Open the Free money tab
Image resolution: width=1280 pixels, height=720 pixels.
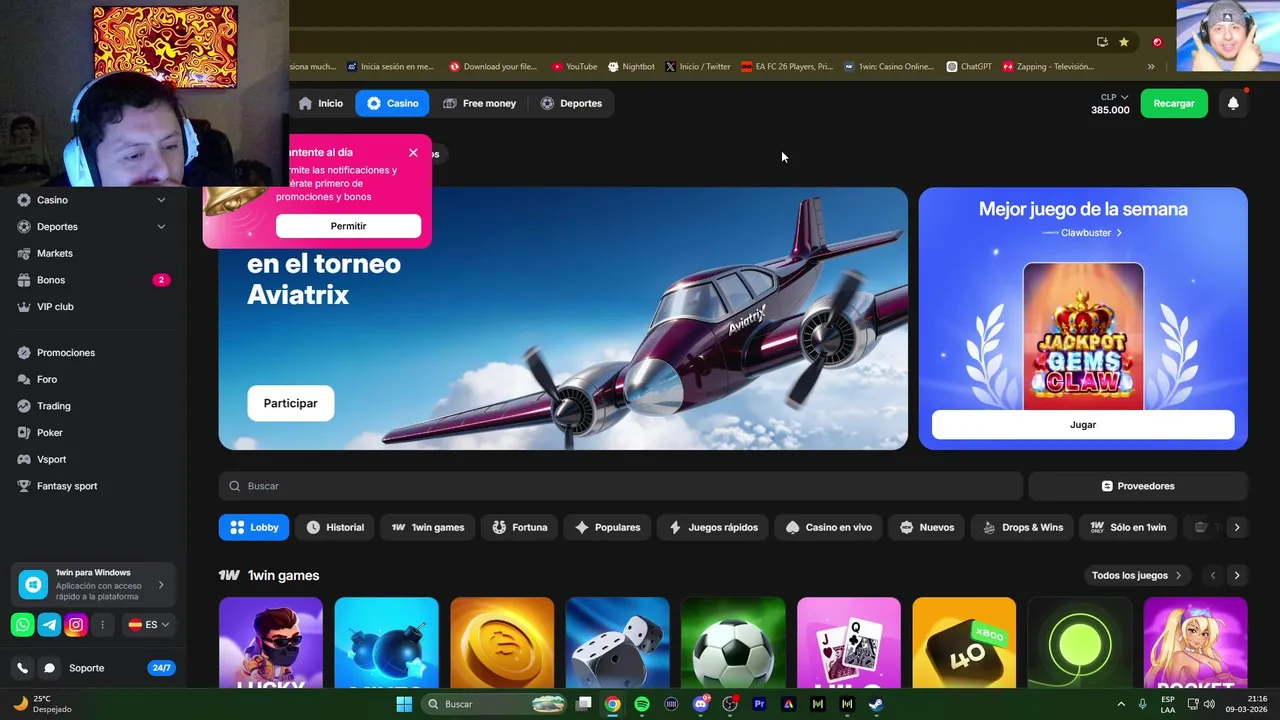point(479,103)
